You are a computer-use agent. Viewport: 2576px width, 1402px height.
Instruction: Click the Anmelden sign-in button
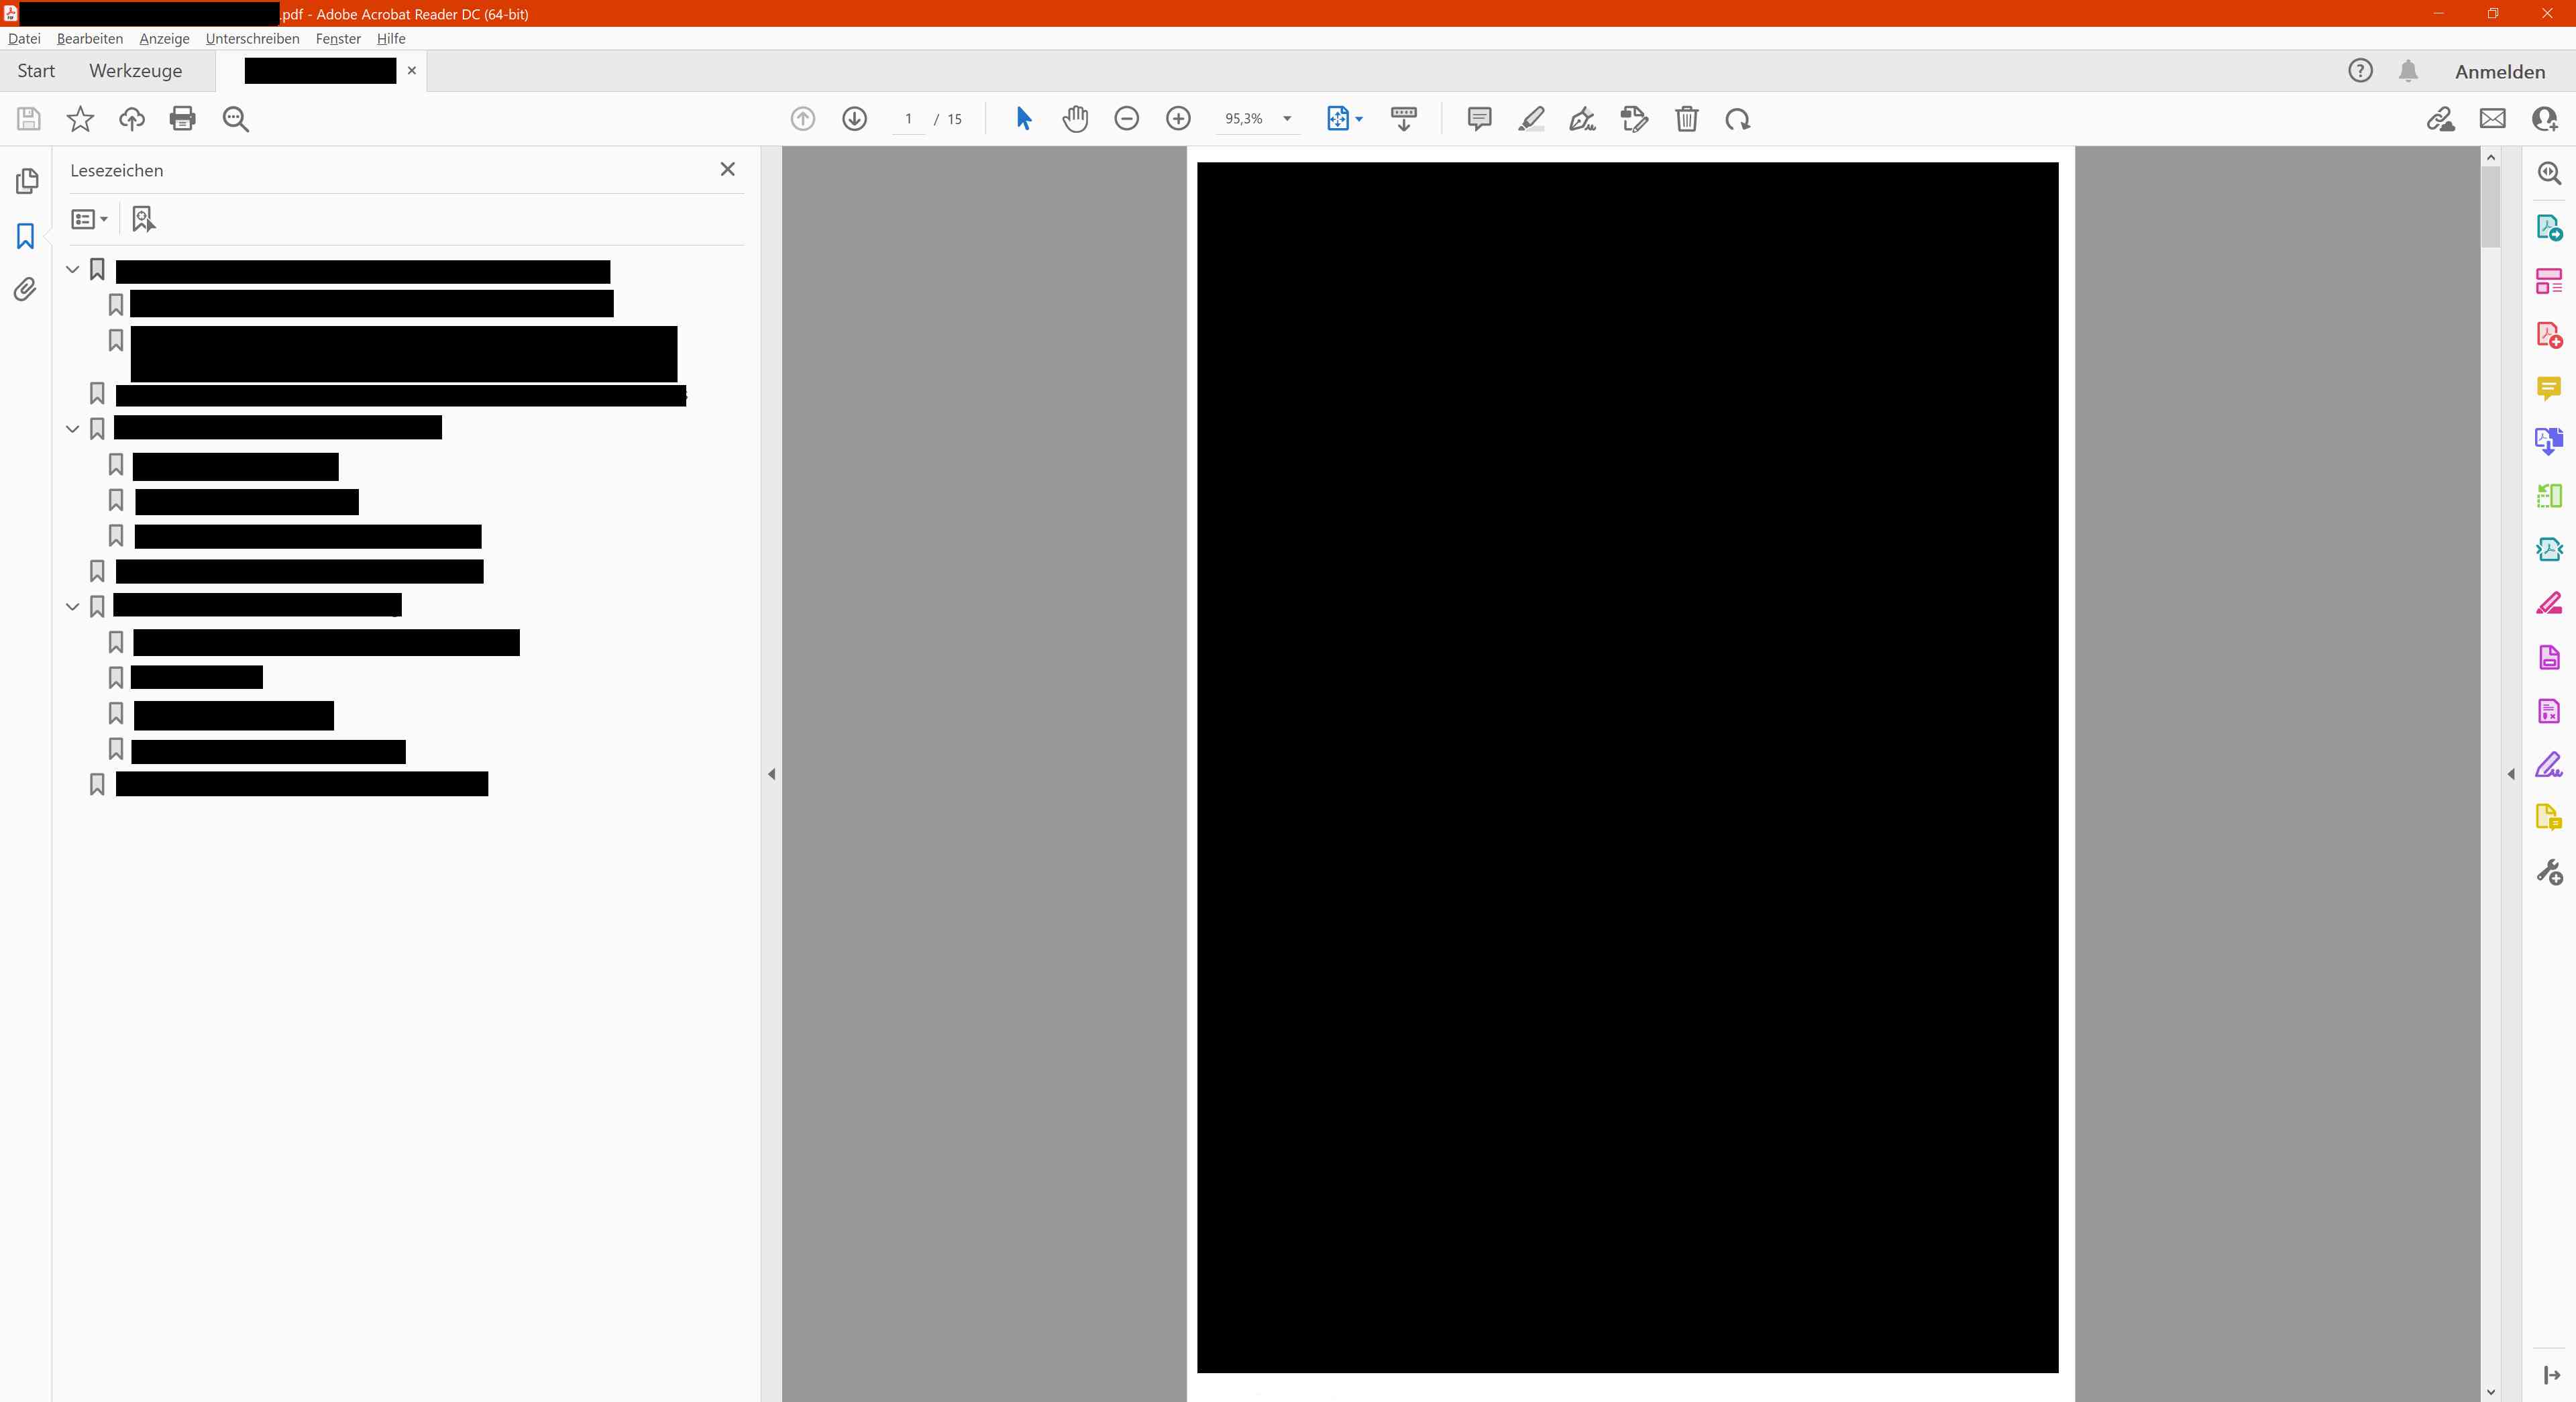pyautogui.click(x=2499, y=72)
